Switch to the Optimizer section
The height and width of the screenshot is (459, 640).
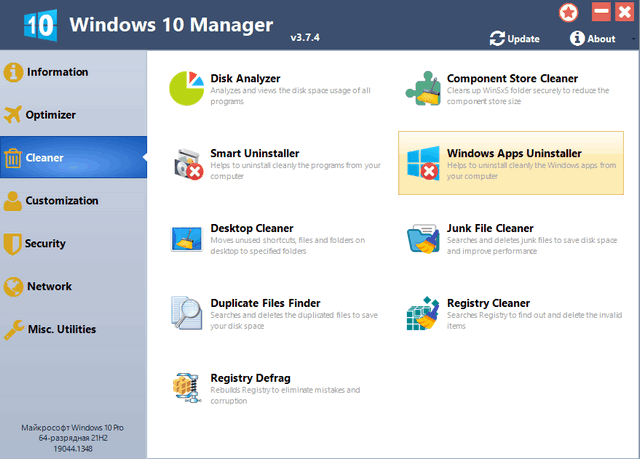coord(51,115)
